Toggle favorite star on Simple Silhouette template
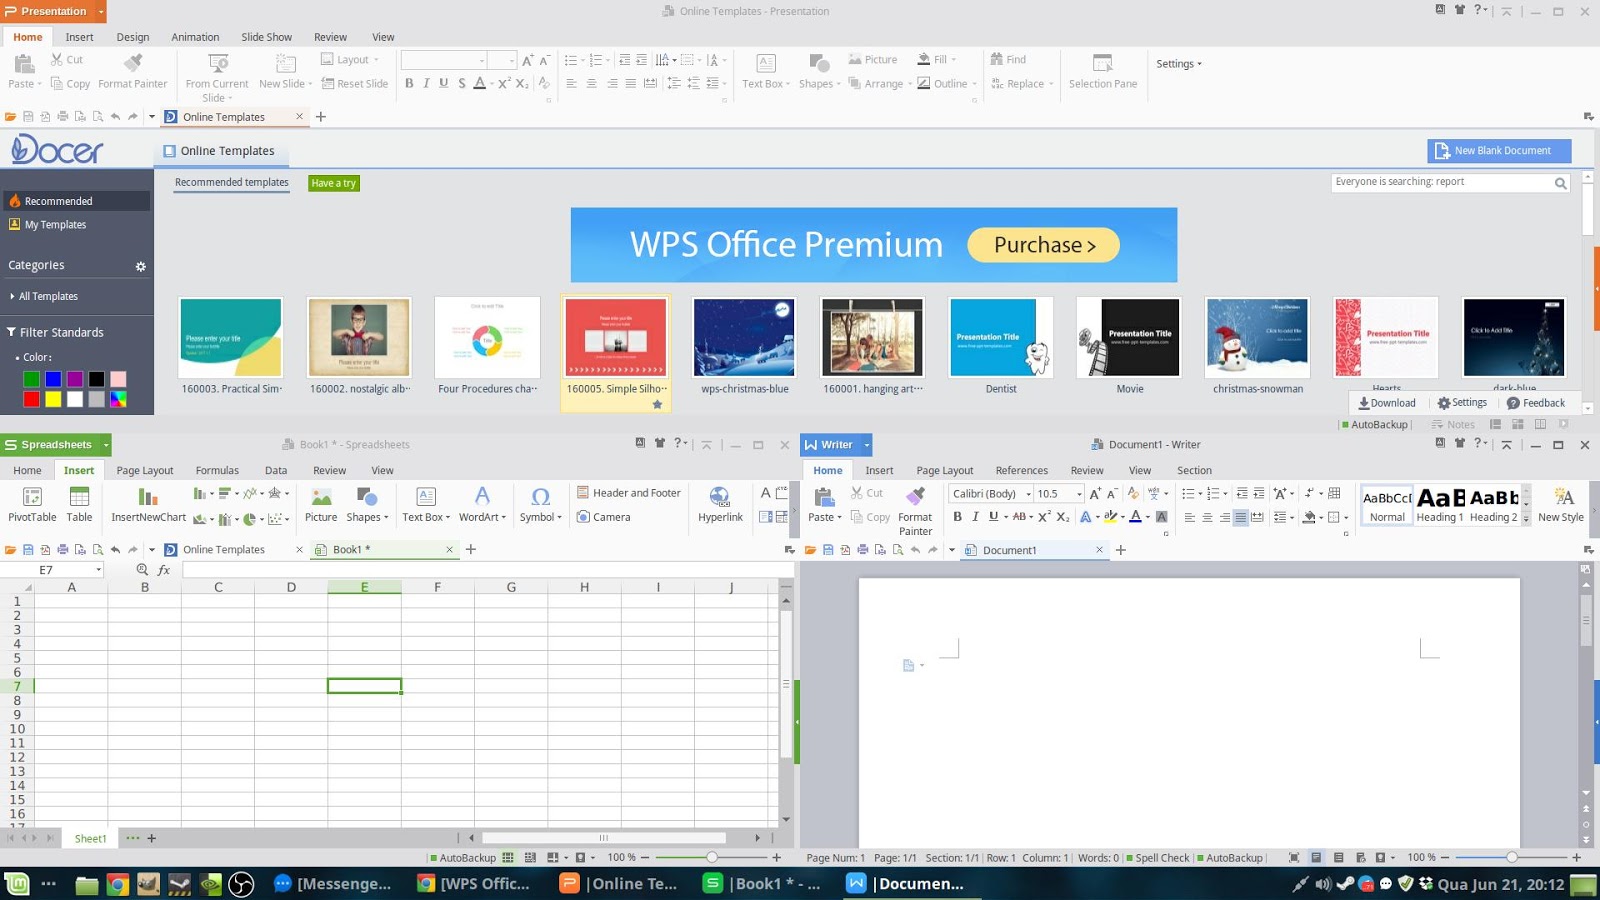Image resolution: width=1600 pixels, height=900 pixels. coord(657,404)
